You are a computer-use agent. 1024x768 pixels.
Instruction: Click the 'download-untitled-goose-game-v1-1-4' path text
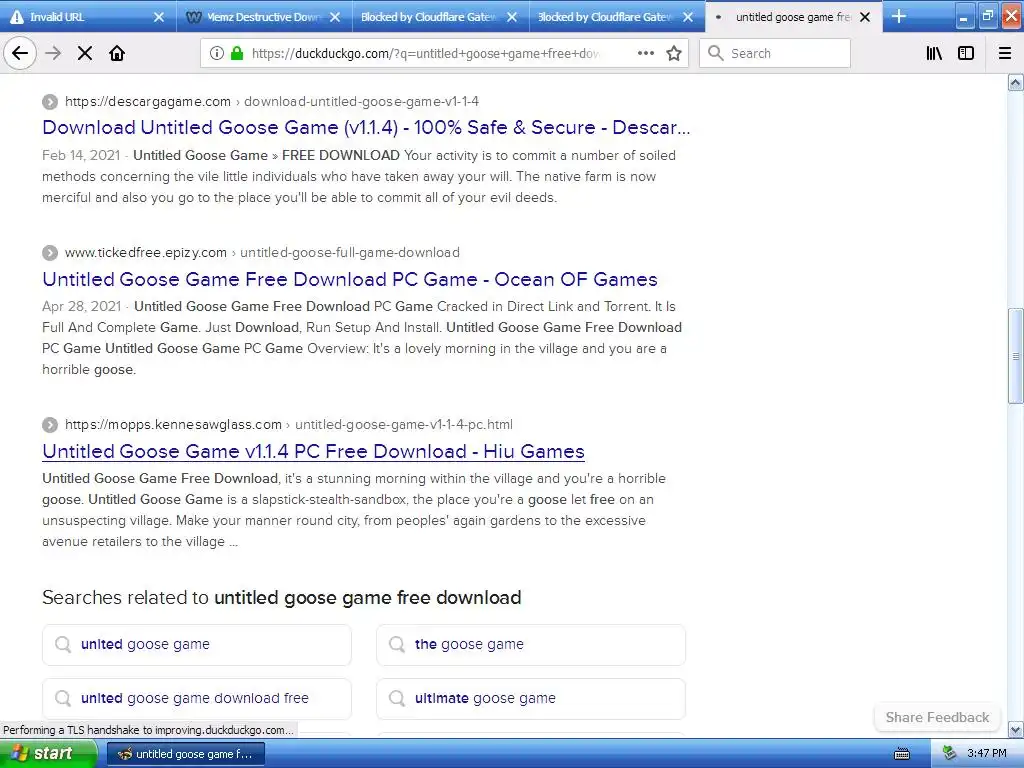click(x=361, y=102)
